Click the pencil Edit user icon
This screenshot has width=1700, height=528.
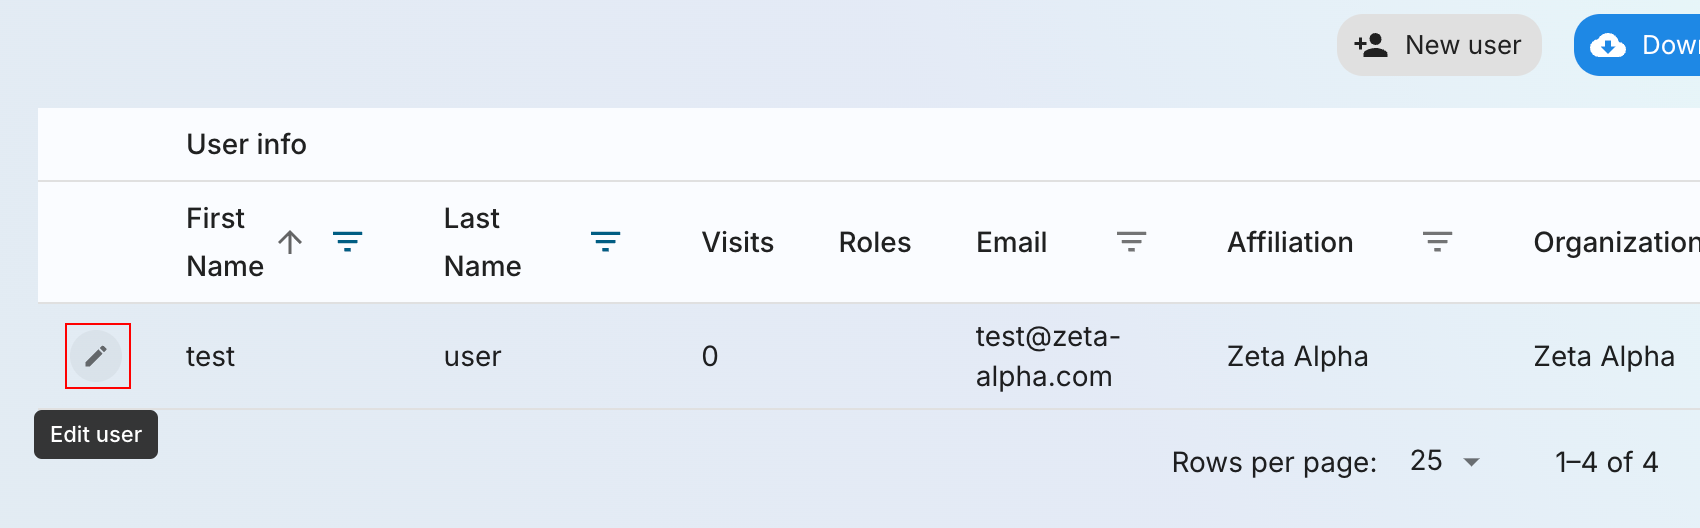[96, 356]
